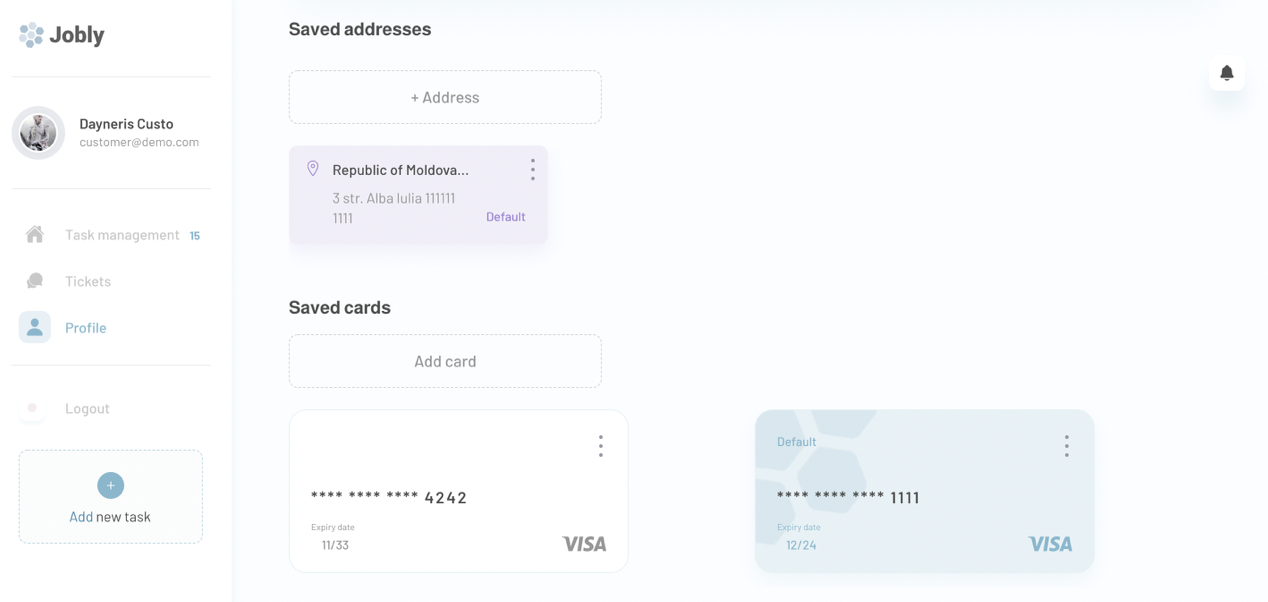Click the Logout link

[87, 408]
